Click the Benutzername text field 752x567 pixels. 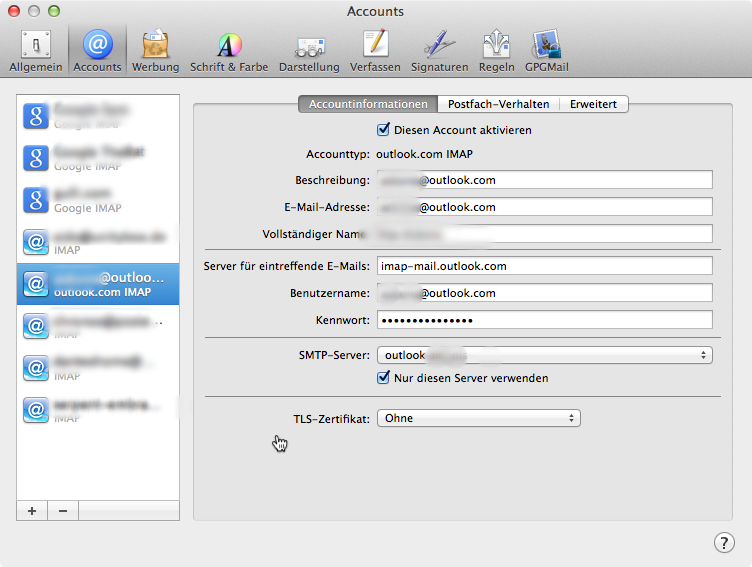click(545, 293)
